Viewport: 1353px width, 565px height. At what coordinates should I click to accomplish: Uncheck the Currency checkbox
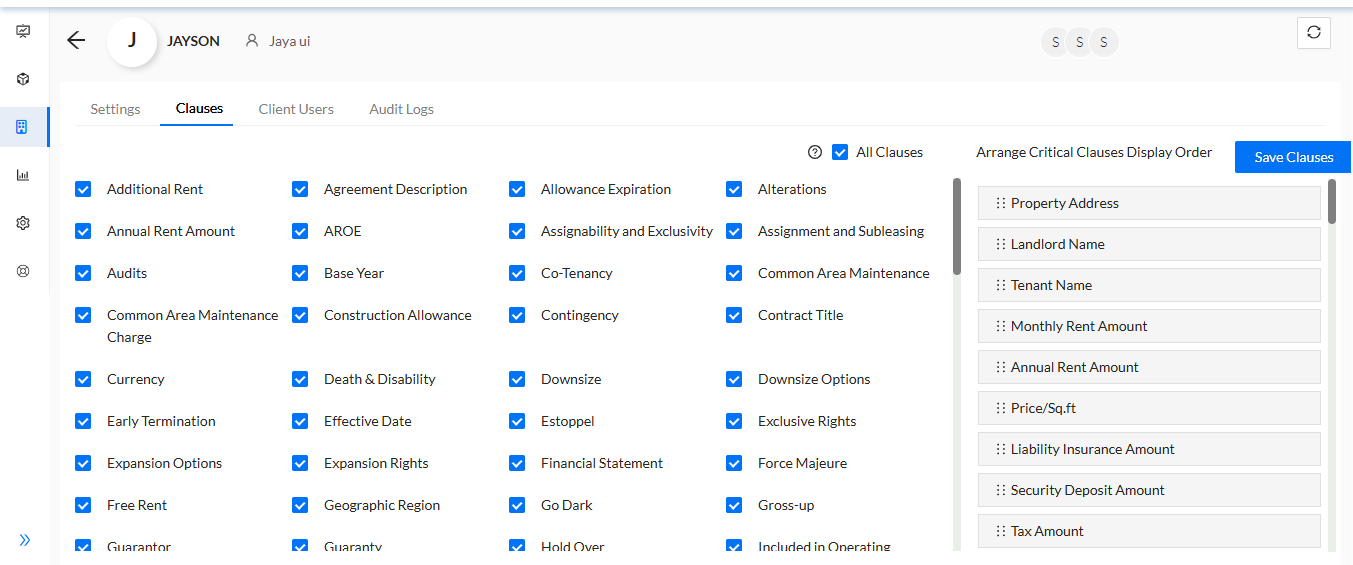click(x=83, y=379)
